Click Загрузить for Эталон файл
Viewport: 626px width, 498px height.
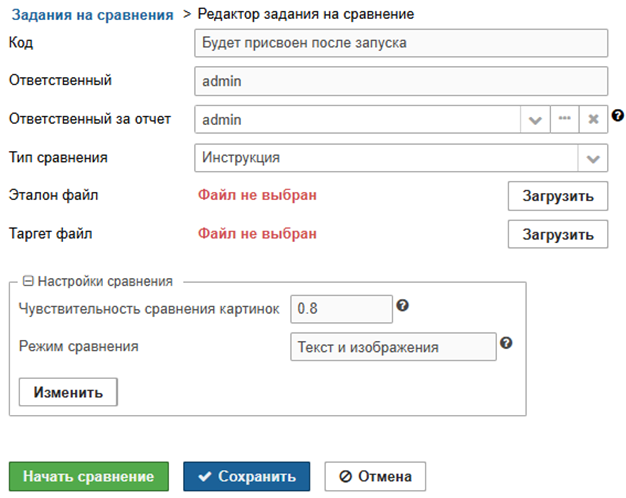[557, 195]
